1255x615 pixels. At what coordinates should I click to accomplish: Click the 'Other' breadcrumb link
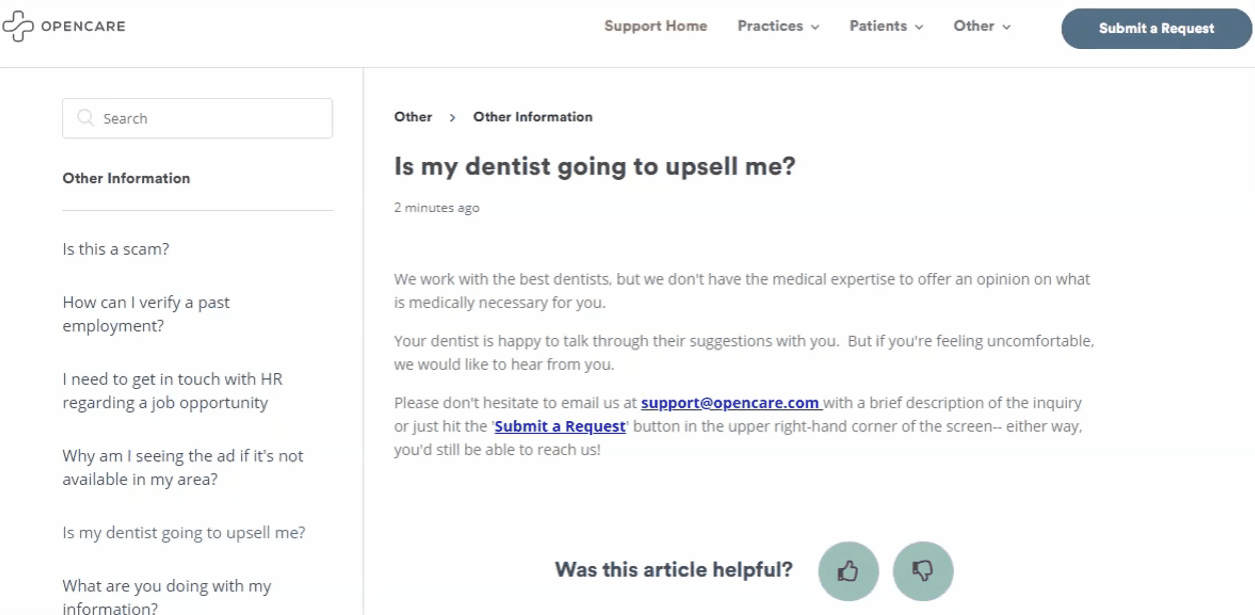413,117
